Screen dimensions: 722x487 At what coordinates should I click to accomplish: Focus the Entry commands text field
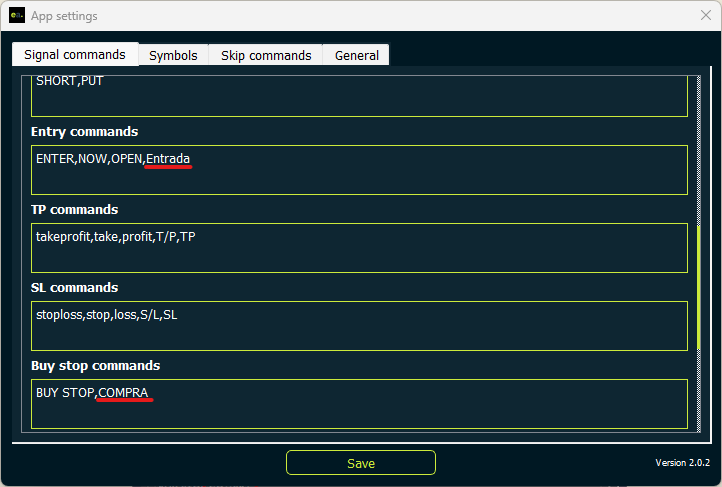coord(359,170)
